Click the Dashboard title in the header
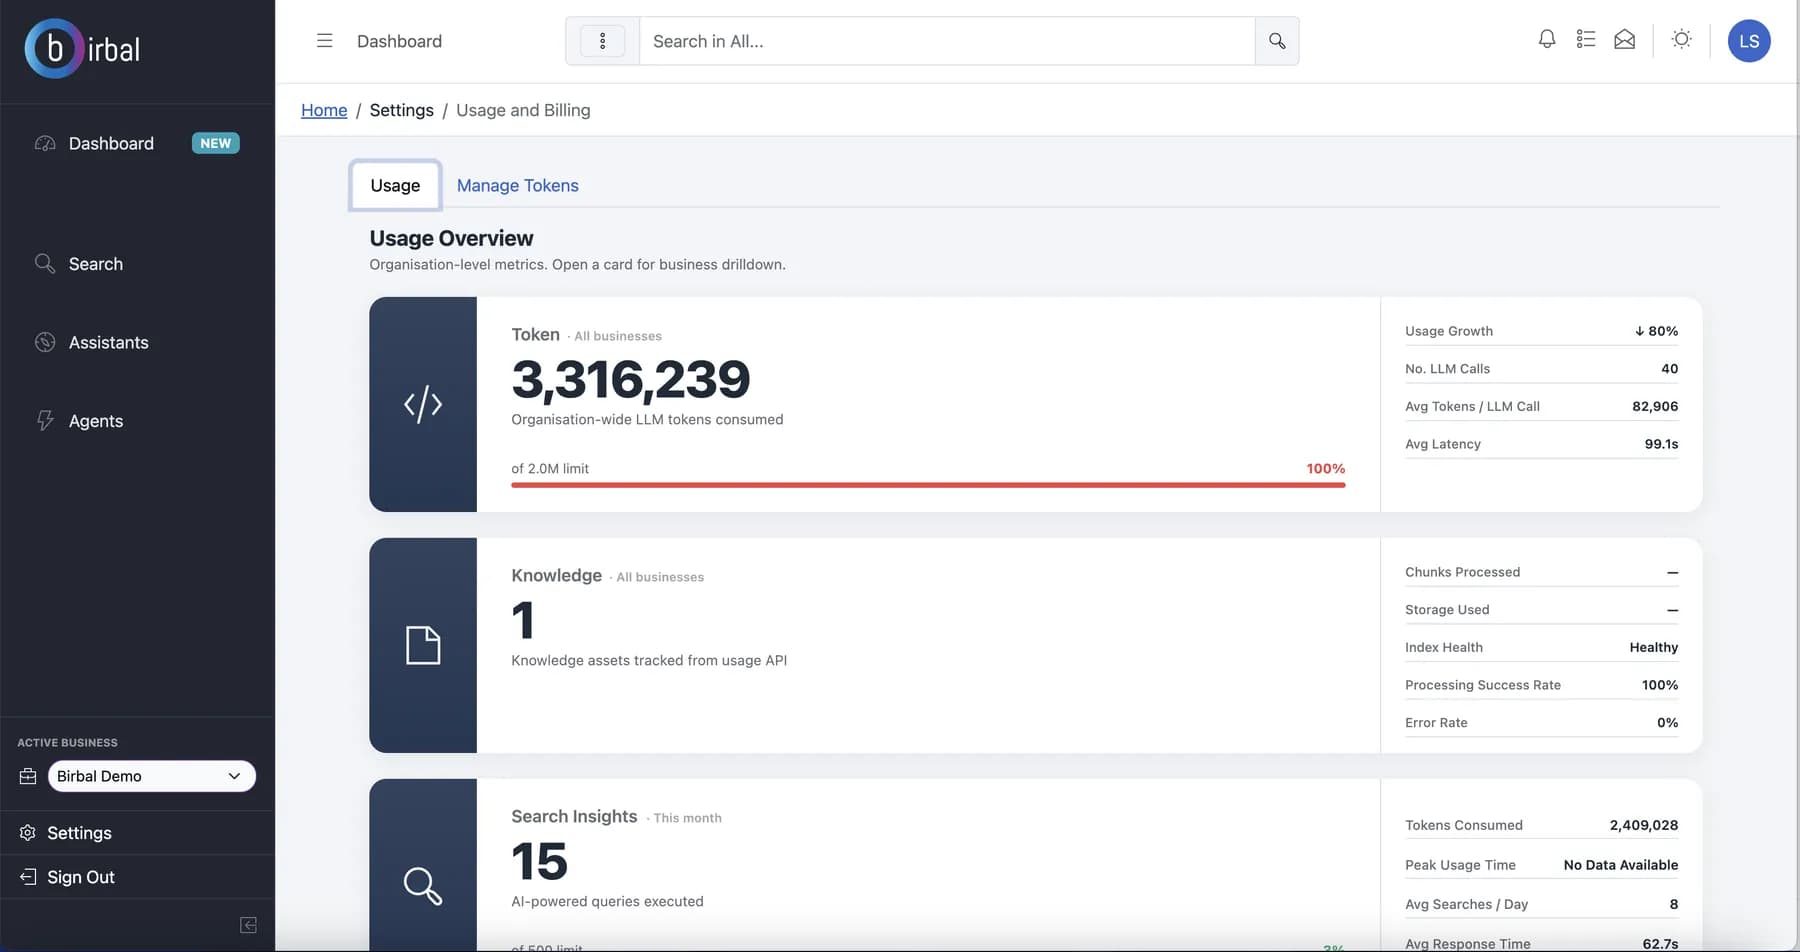 [x=399, y=41]
